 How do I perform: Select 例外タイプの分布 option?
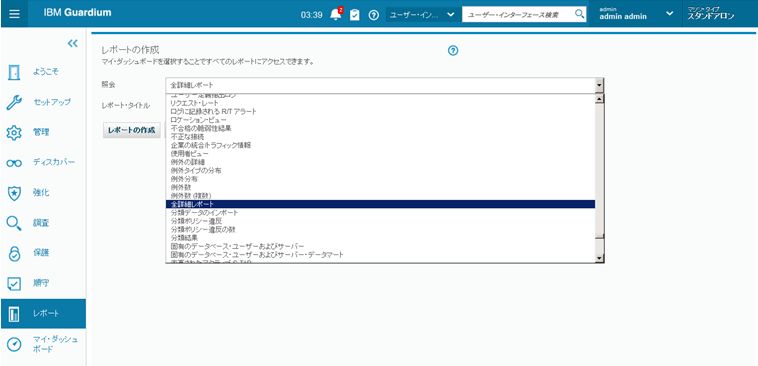380,170
